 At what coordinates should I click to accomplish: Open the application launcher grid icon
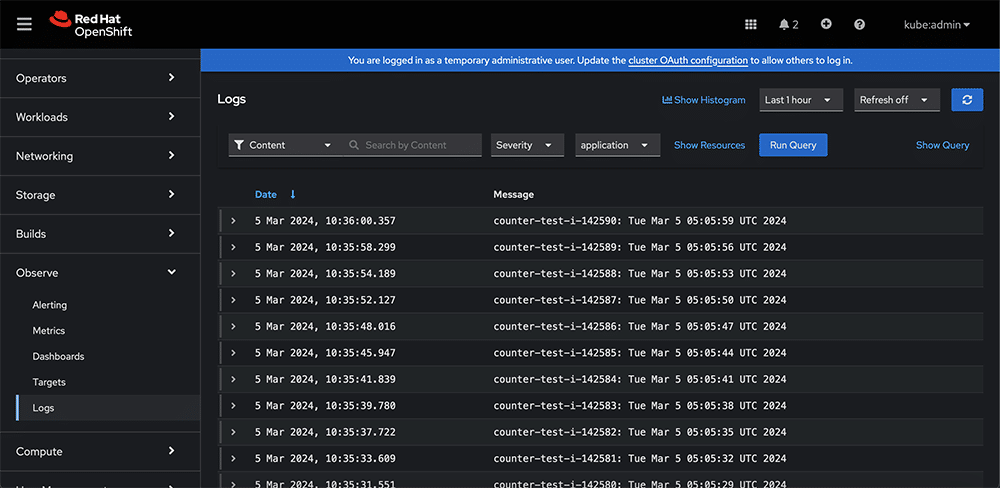(751, 24)
